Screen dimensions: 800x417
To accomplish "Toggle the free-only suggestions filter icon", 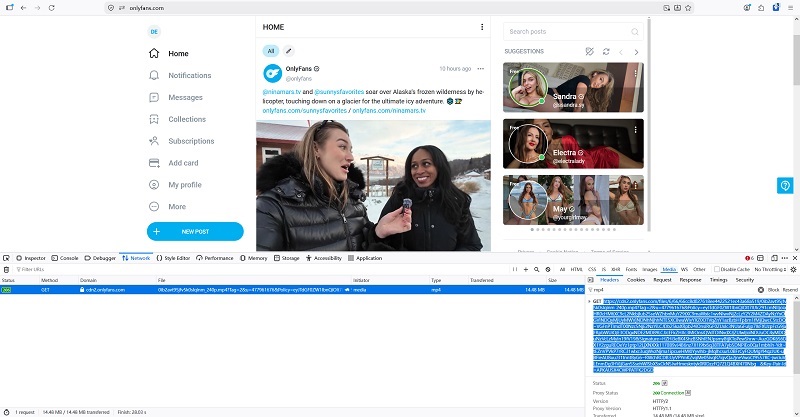I will coord(589,52).
